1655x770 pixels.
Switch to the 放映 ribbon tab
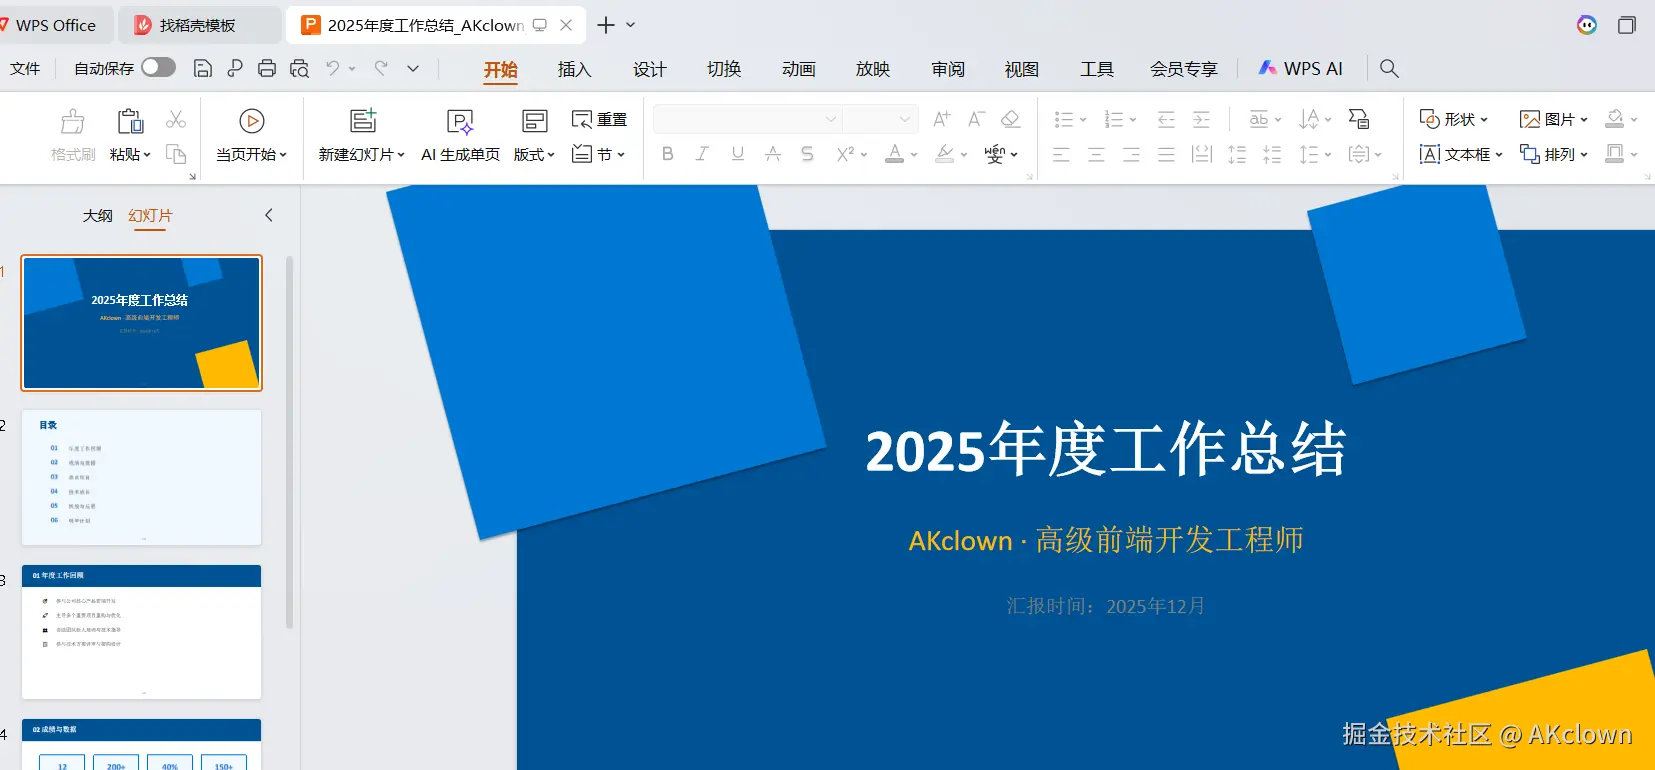(873, 69)
